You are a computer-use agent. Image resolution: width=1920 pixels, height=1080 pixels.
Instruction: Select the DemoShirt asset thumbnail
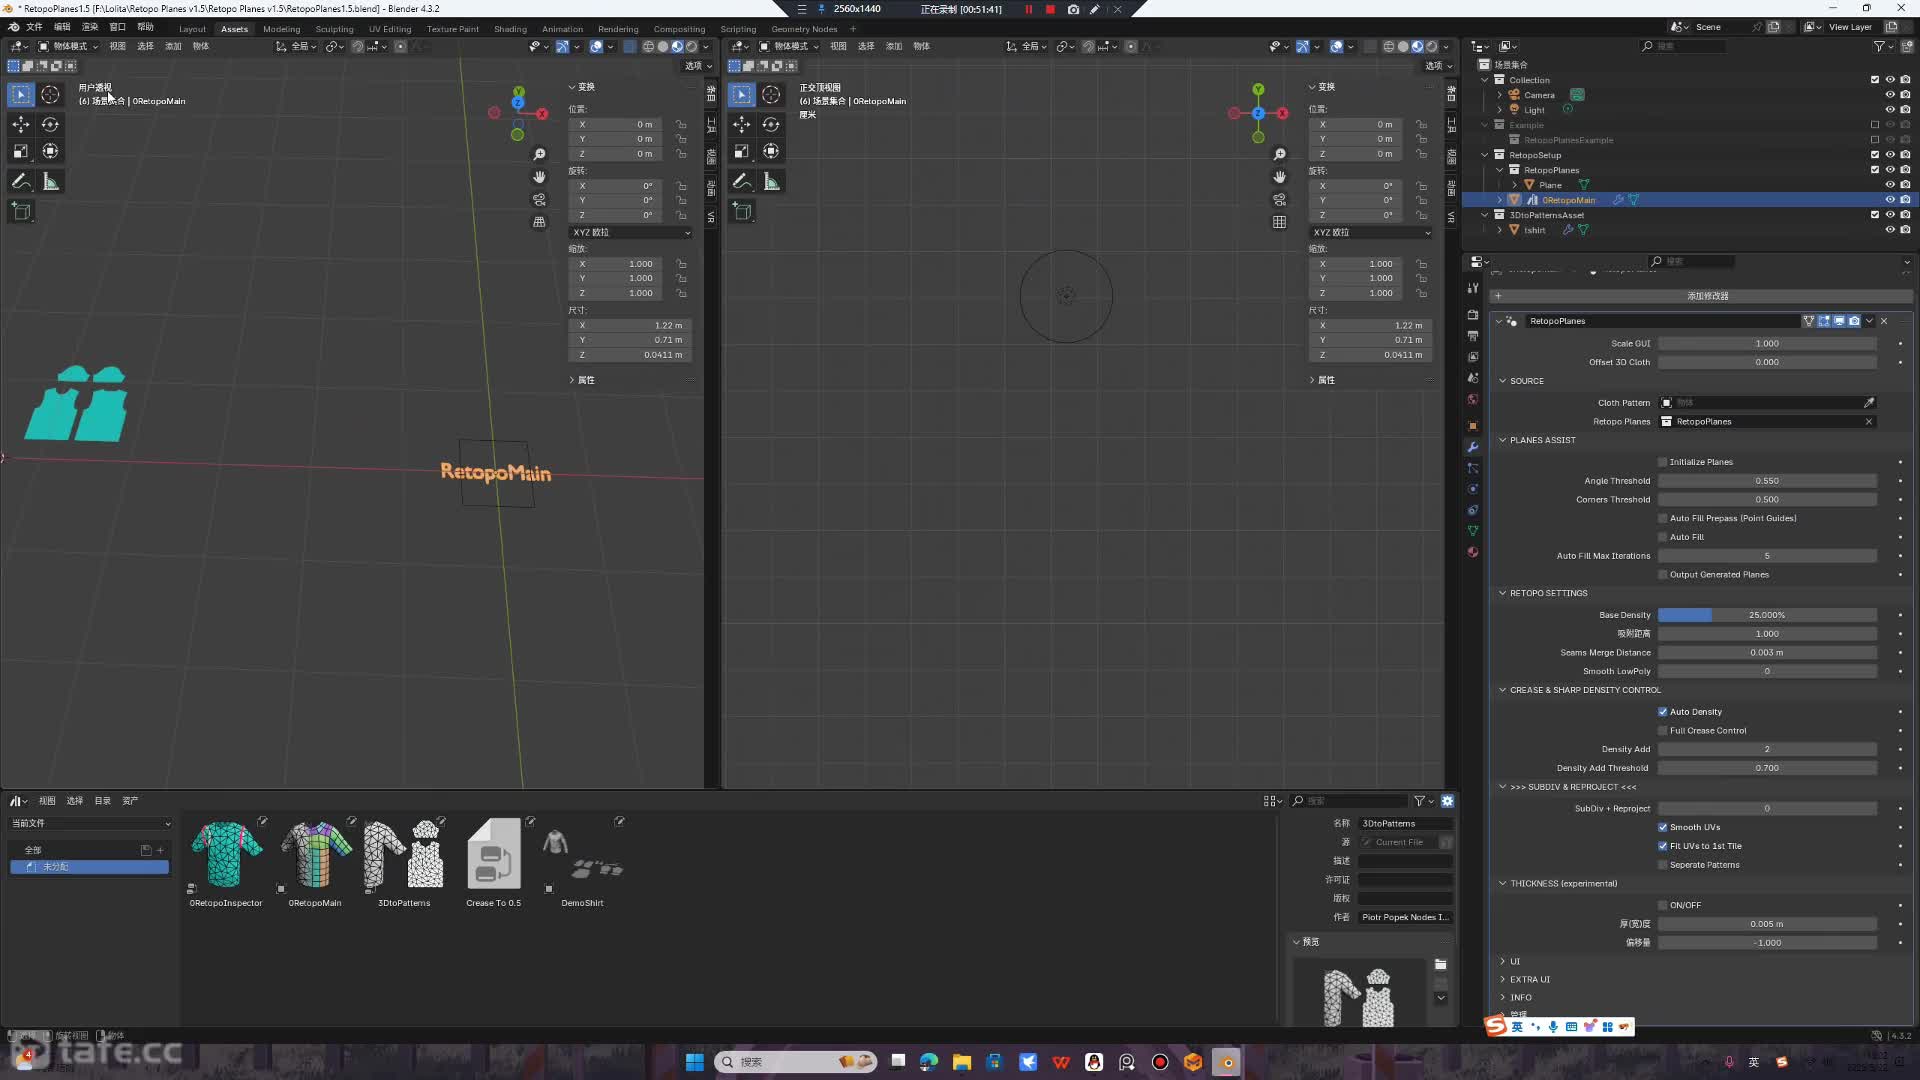582,855
